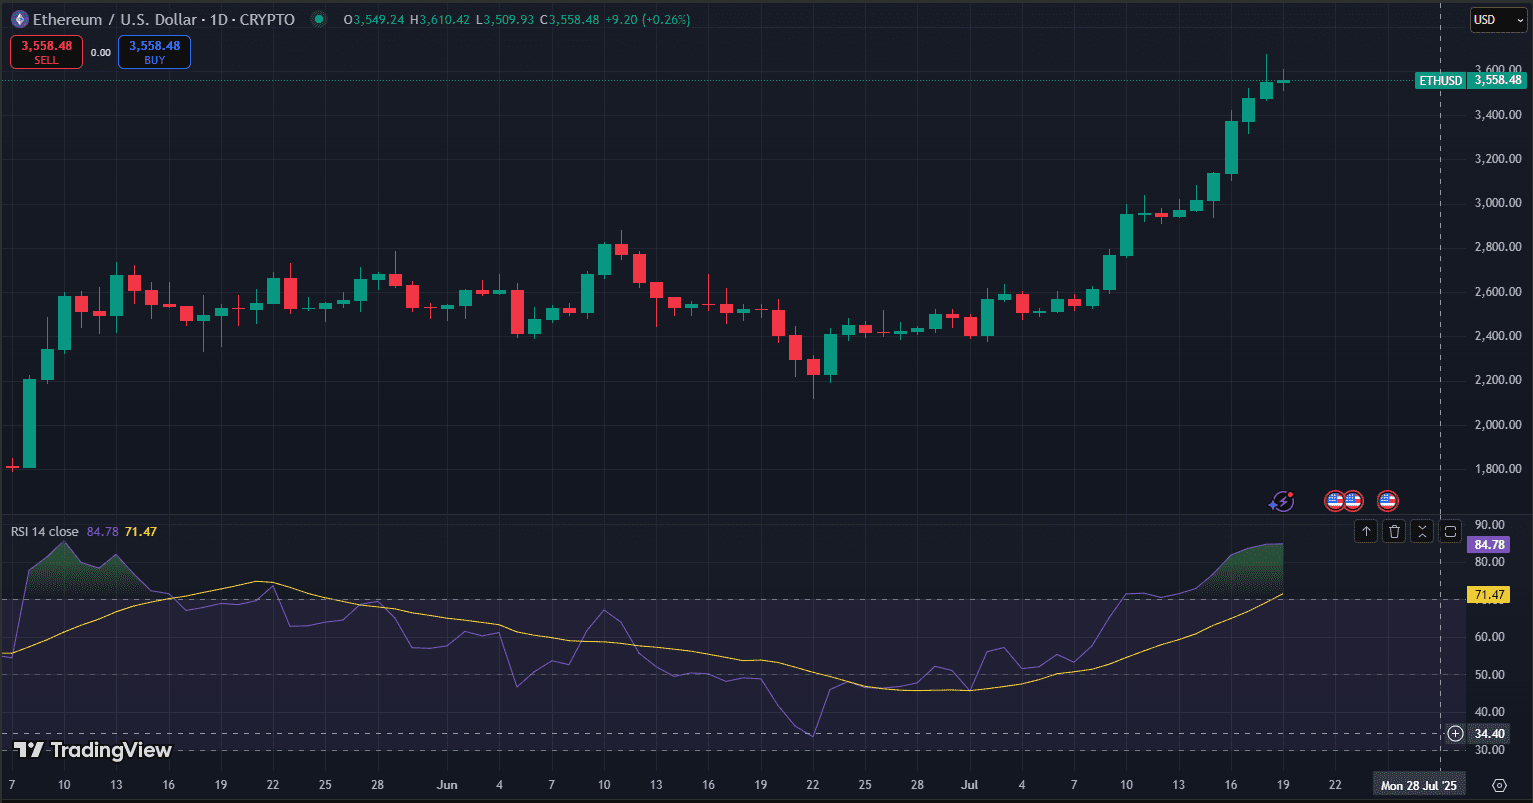
Task: Click the left flag of the overlapping US flag pair
Action: pos(1333,501)
